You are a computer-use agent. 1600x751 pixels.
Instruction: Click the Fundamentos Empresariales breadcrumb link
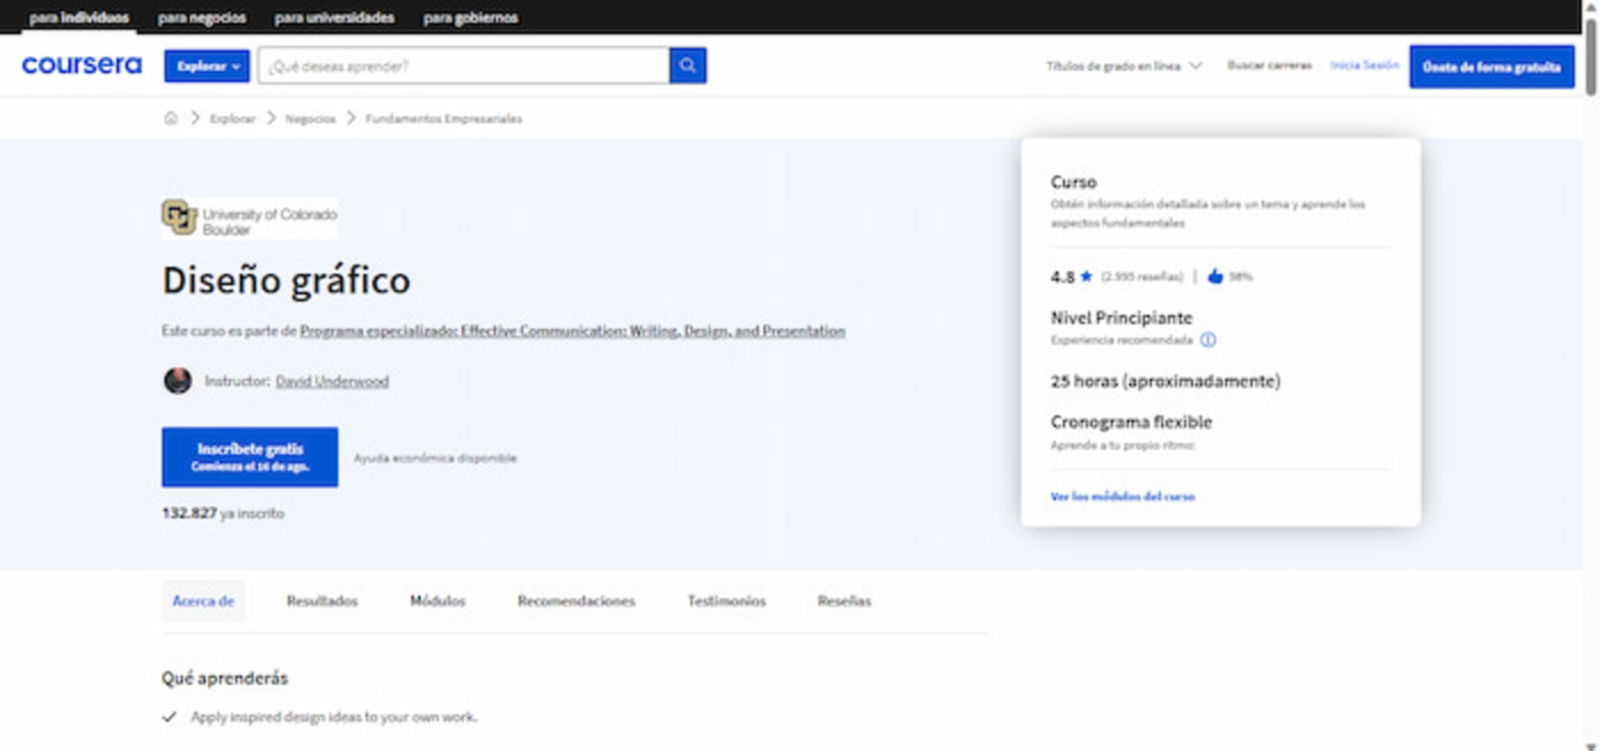click(443, 118)
